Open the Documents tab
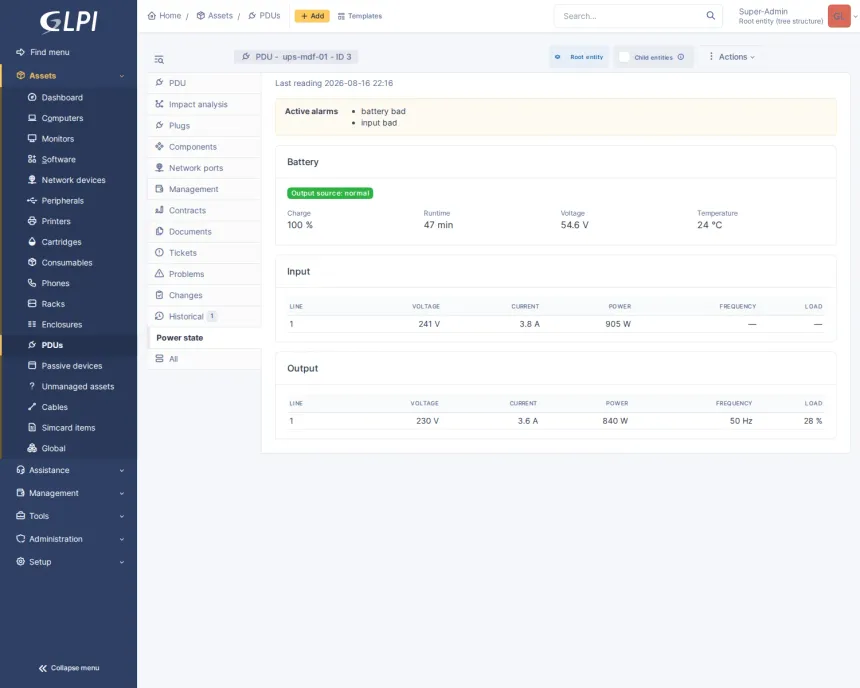This screenshot has height=688, width=860. 204,232
